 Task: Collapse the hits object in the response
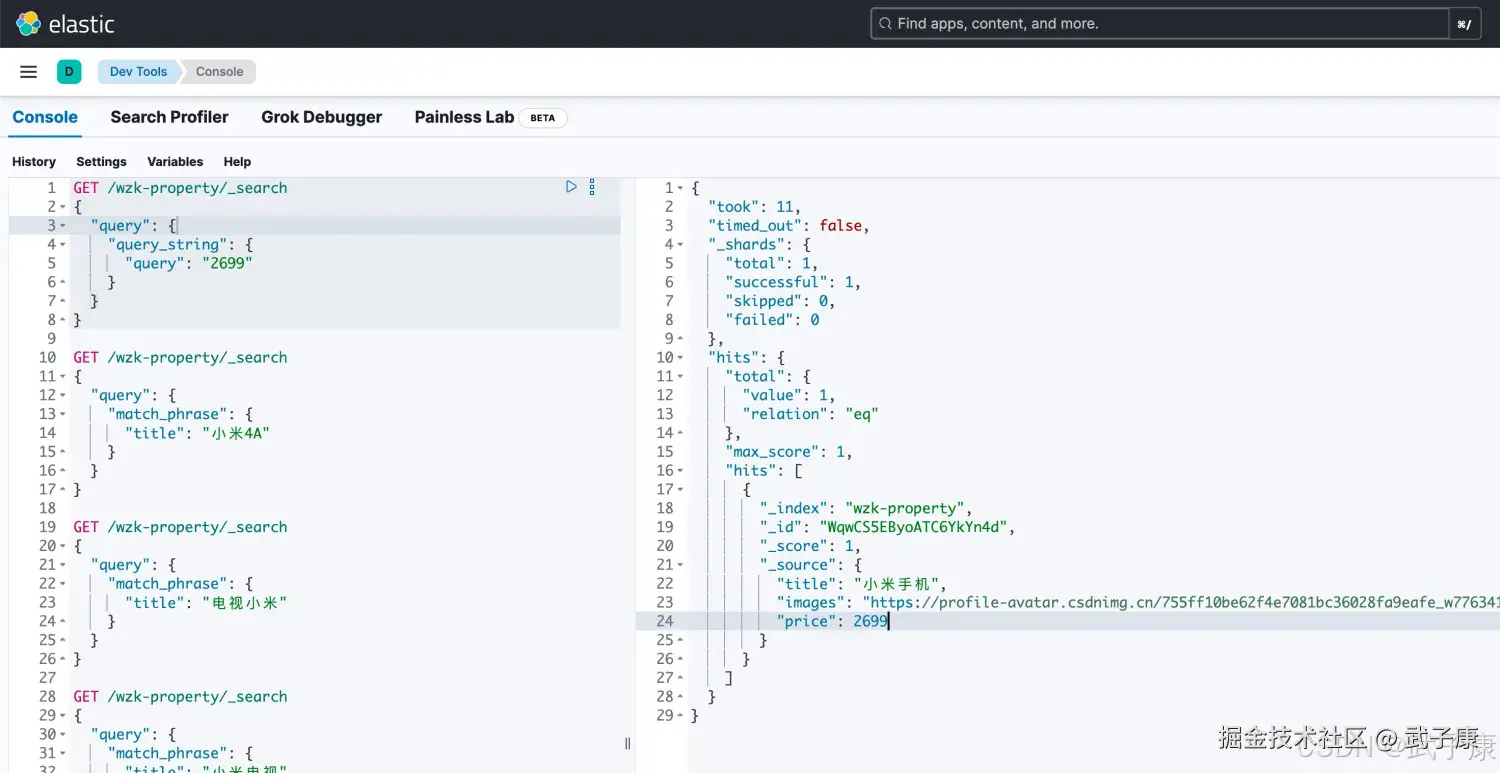pyautogui.click(x=679, y=357)
